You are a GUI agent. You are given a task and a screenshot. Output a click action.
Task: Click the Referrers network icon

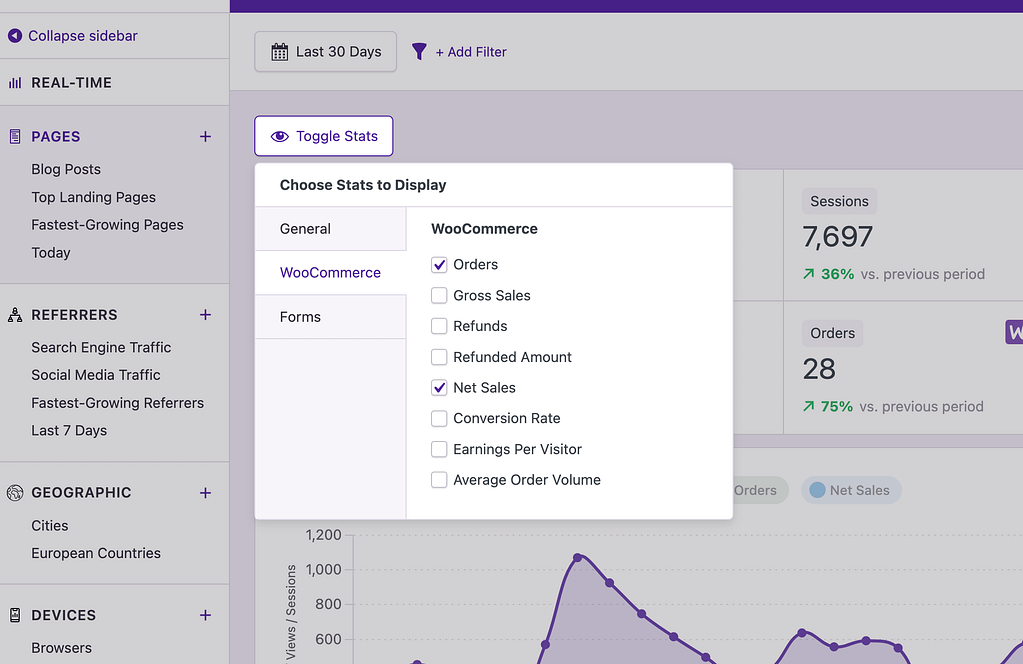(14, 314)
